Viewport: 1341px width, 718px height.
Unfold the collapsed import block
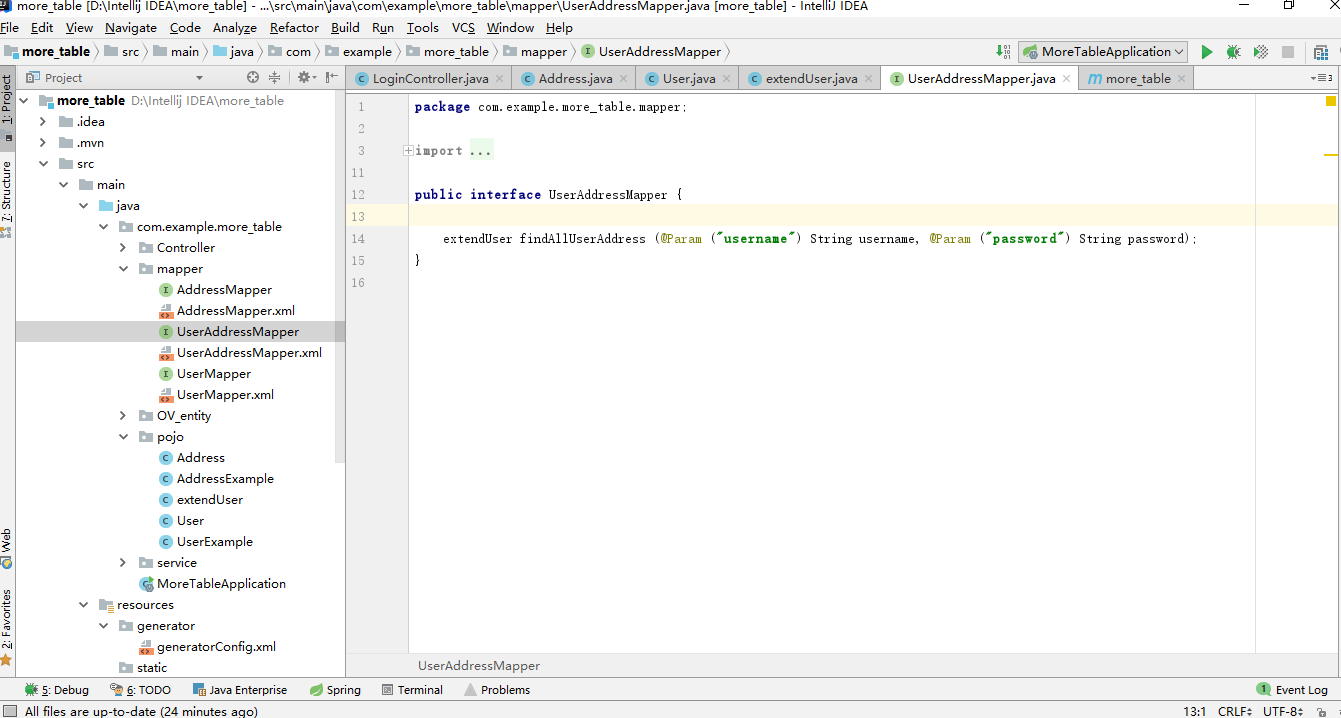point(408,150)
